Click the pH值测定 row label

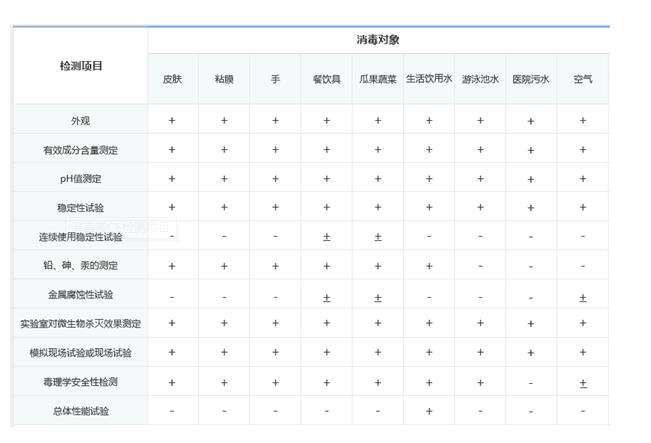tap(80, 179)
